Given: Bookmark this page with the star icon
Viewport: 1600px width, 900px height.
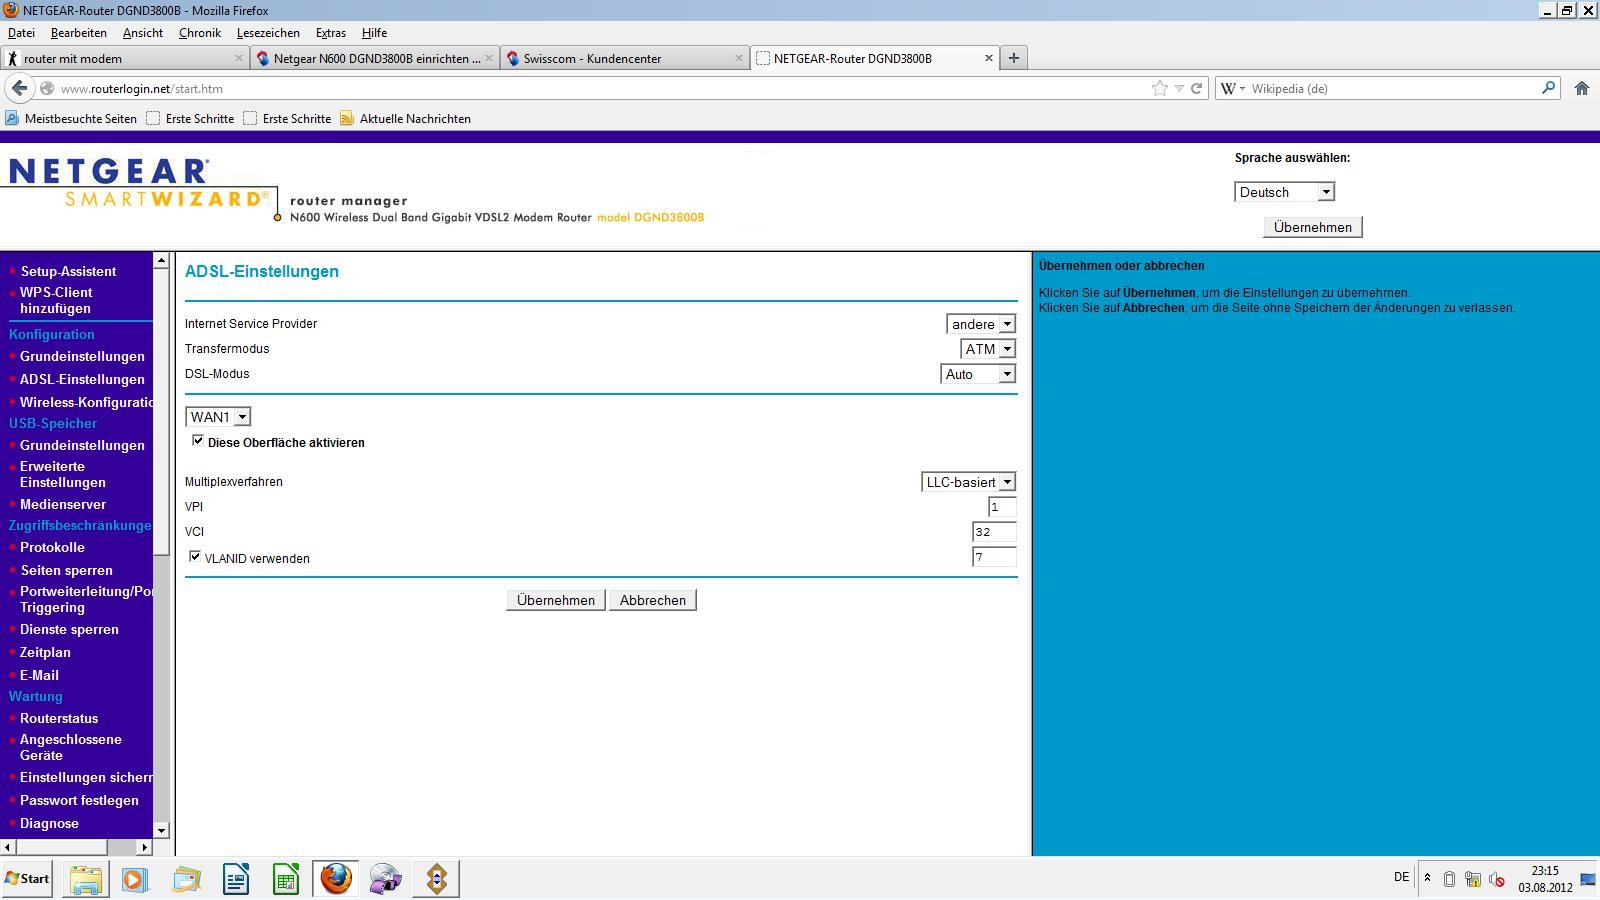Looking at the screenshot, I should click(1160, 88).
